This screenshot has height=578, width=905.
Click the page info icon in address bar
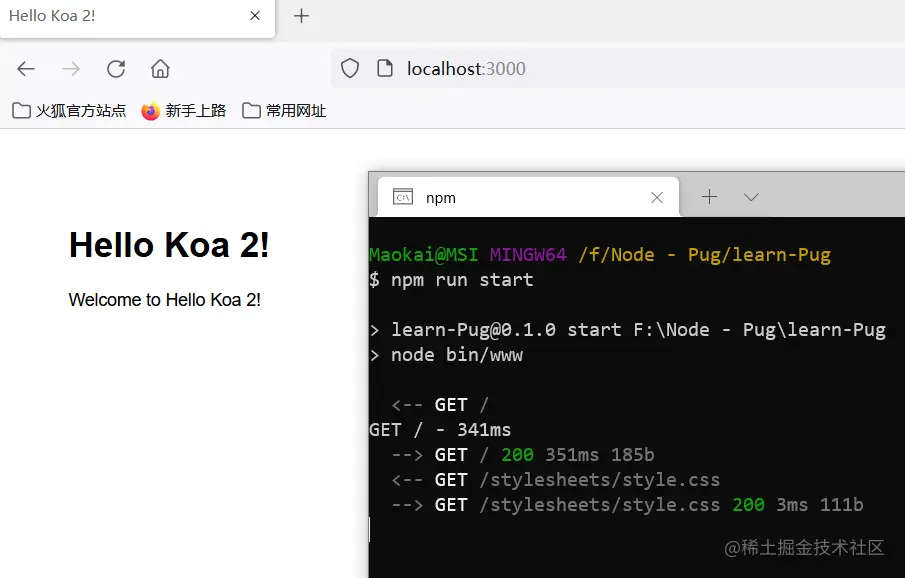point(383,68)
